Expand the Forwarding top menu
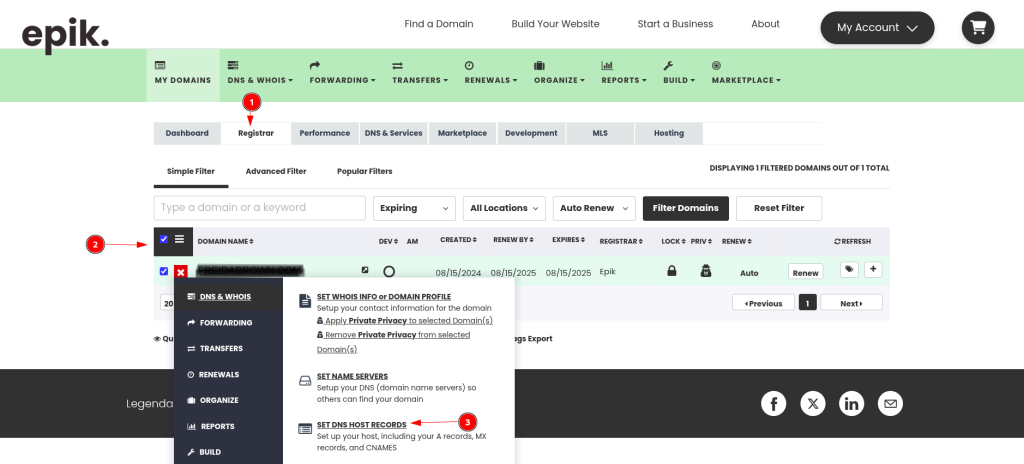Image resolution: width=1024 pixels, height=464 pixels. [342, 73]
